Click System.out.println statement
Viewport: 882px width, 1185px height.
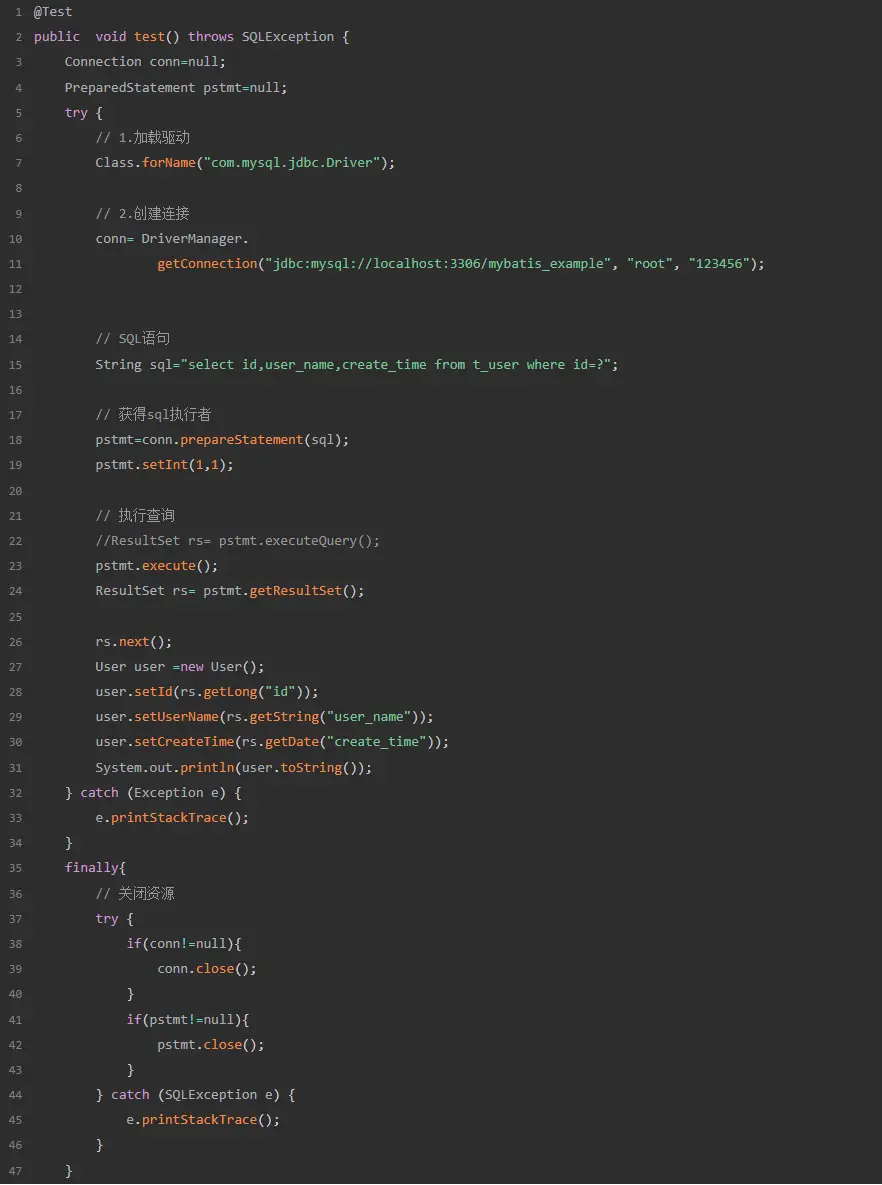[x=233, y=768]
